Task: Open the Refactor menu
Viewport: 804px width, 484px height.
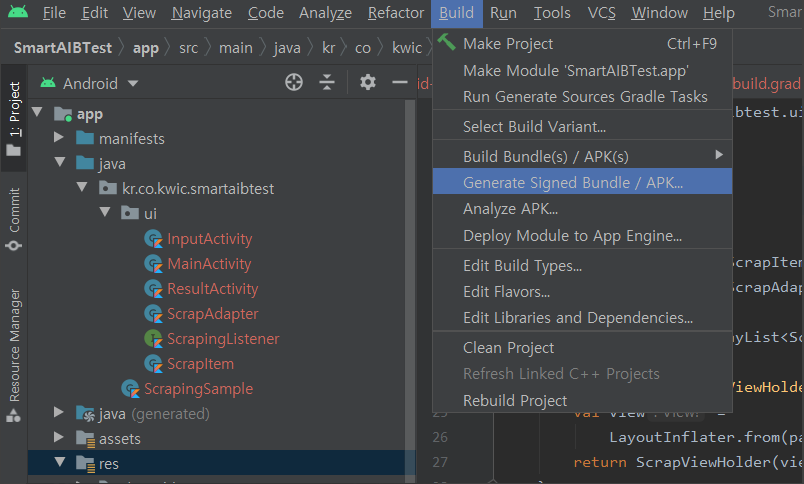Action: coord(396,13)
